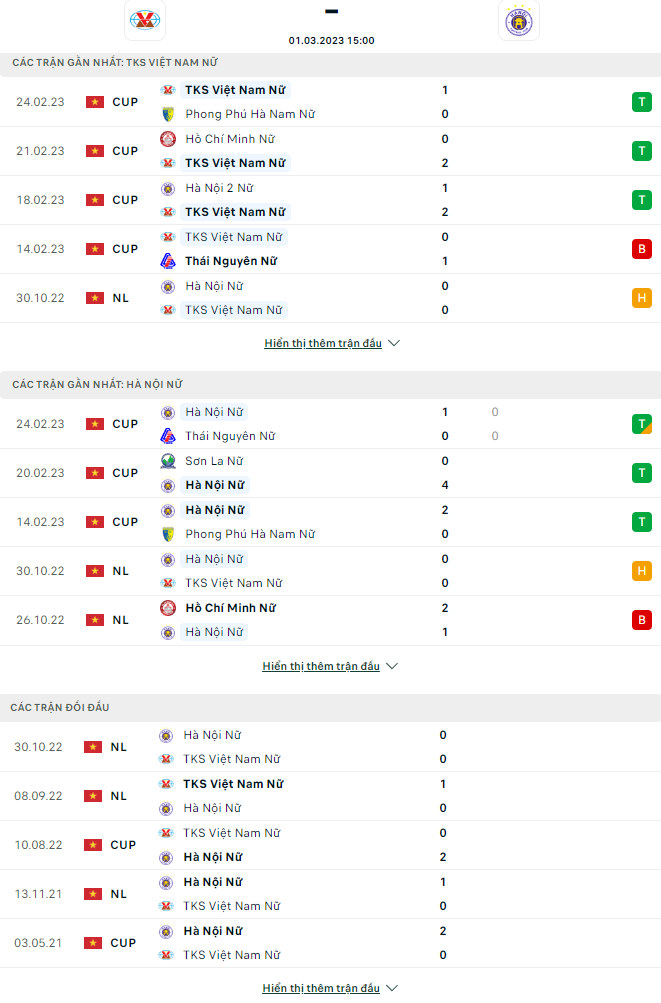Image resolution: width=661 pixels, height=1003 pixels.
Task: Click the Phong Phú Hà Nam Nữ logo in 24.02.23 match
Action: (168, 114)
